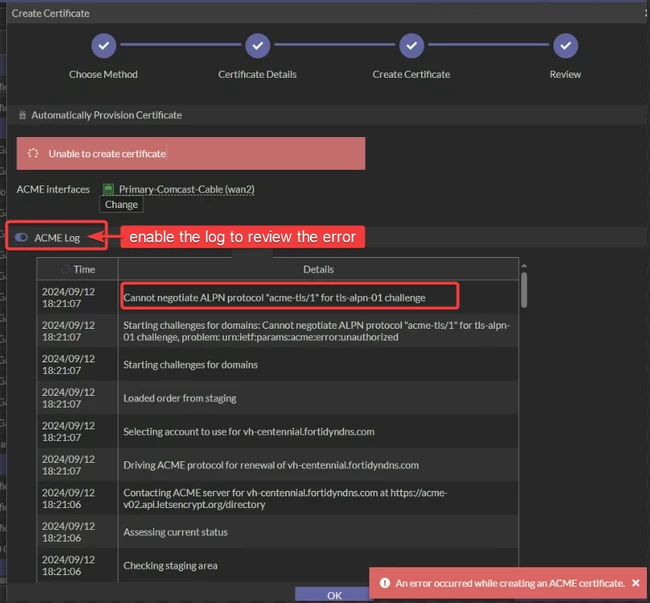Click the Review step label

point(565,74)
